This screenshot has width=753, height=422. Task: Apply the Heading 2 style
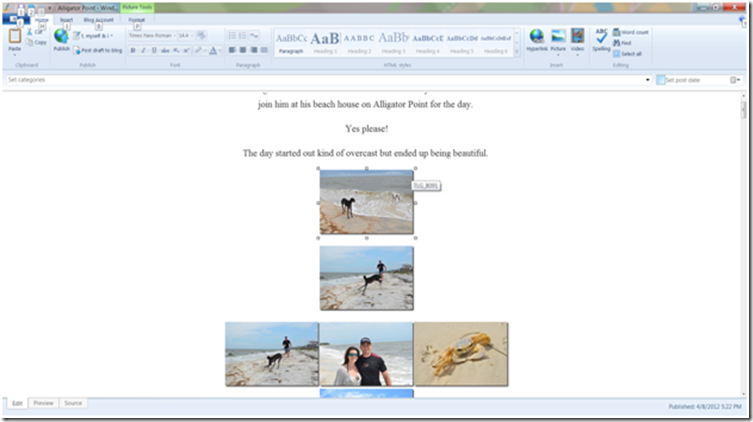[359, 43]
